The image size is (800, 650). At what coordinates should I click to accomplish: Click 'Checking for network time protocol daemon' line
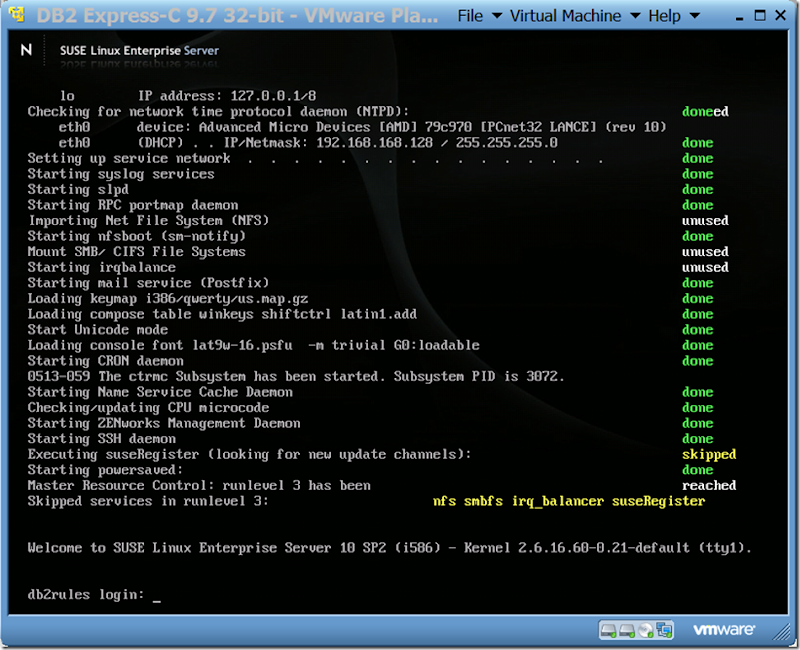point(218,112)
